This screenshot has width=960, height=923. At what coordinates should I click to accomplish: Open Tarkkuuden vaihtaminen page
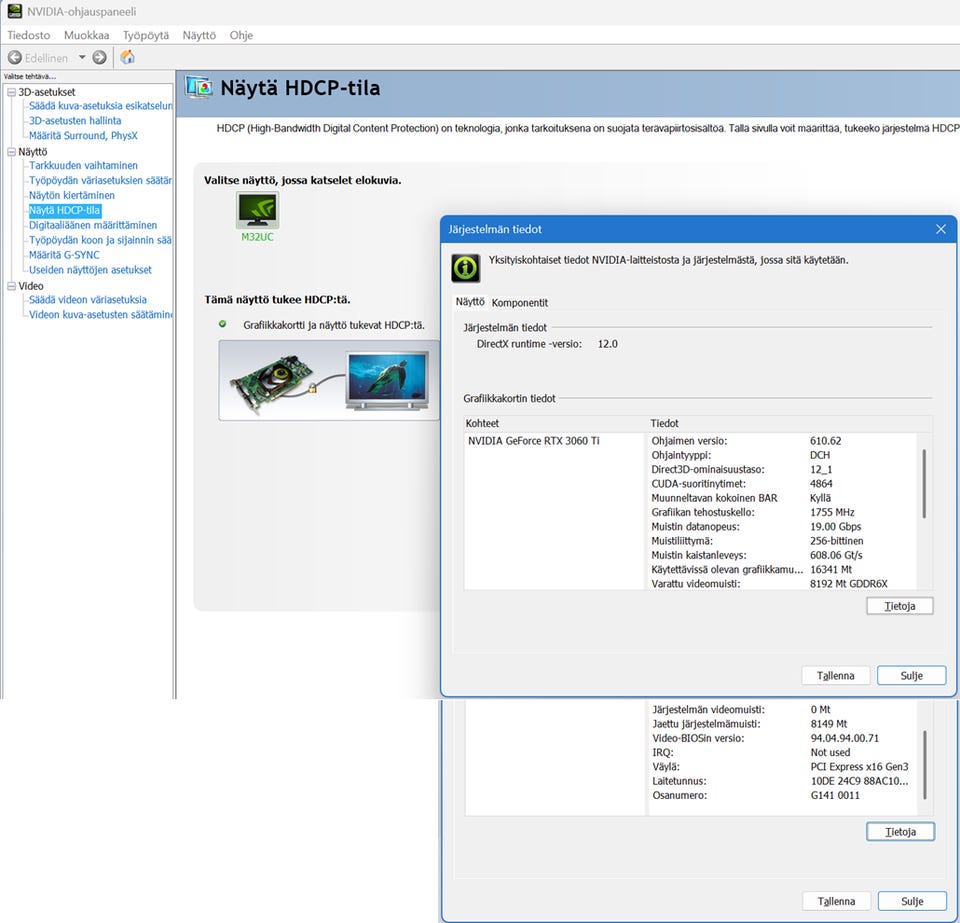83,165
